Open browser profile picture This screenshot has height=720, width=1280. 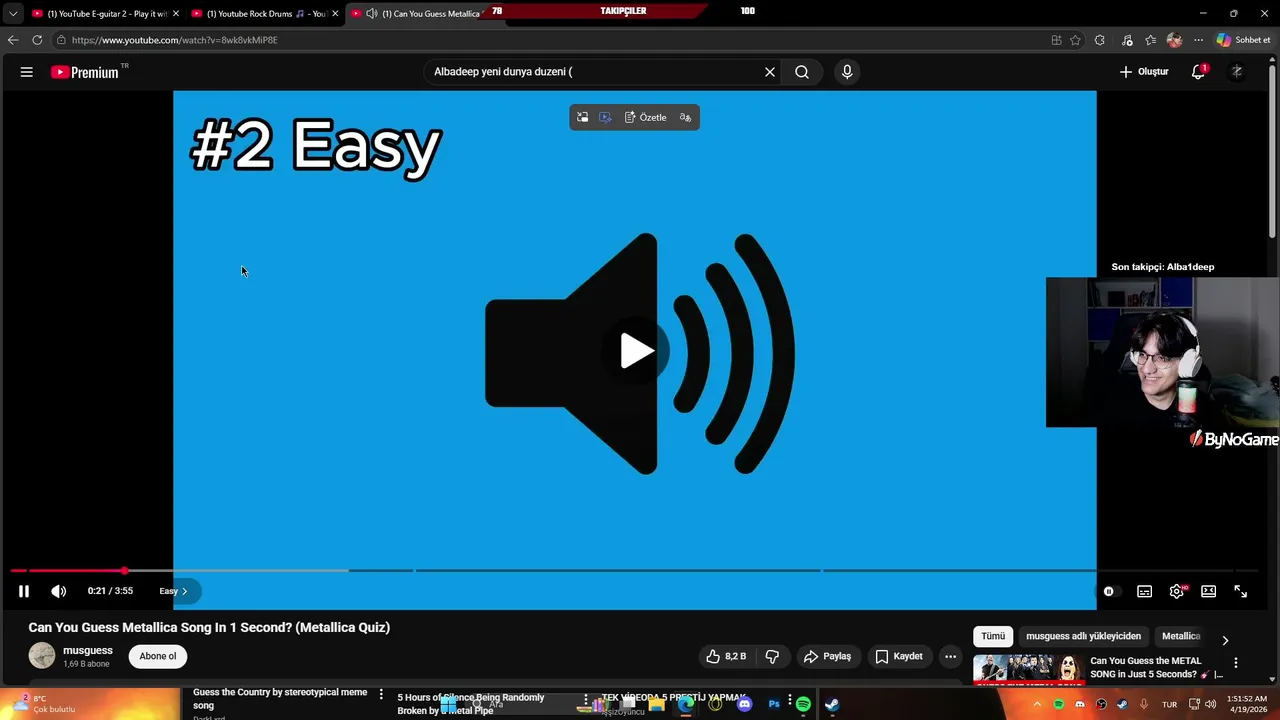pyautogui.click(x=1175, y=40)
